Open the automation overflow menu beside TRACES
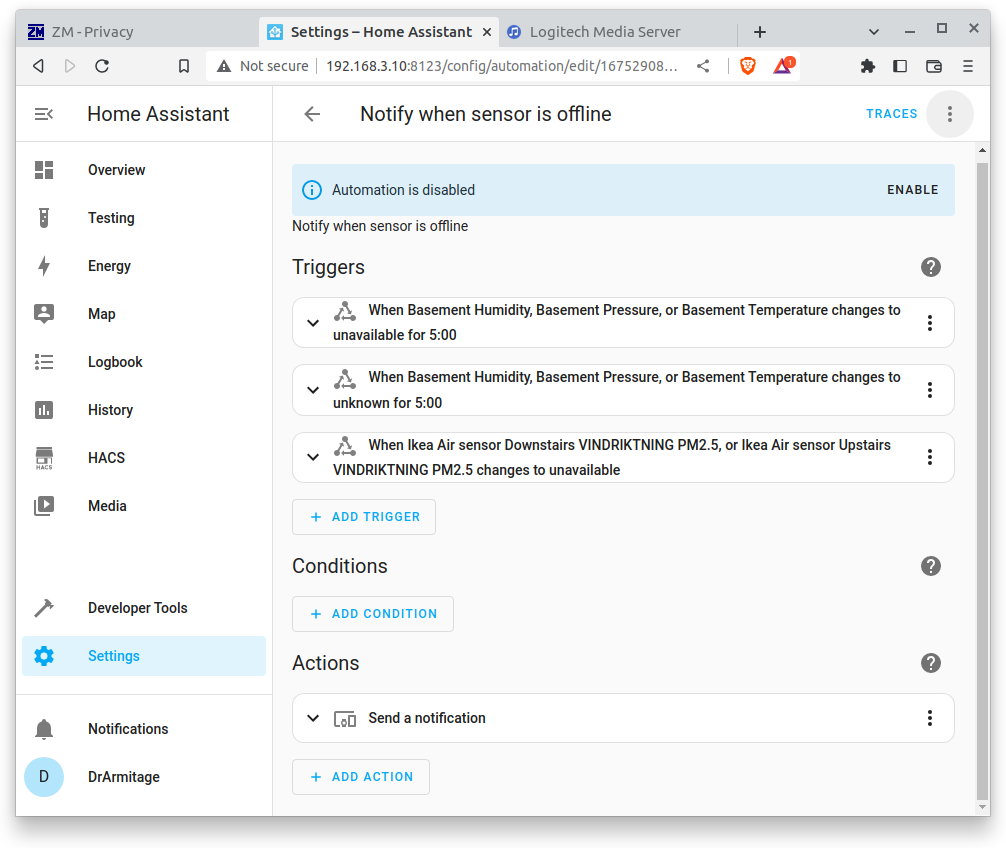Viewport: 1006px width, 848px height. (x=950, y=114)
